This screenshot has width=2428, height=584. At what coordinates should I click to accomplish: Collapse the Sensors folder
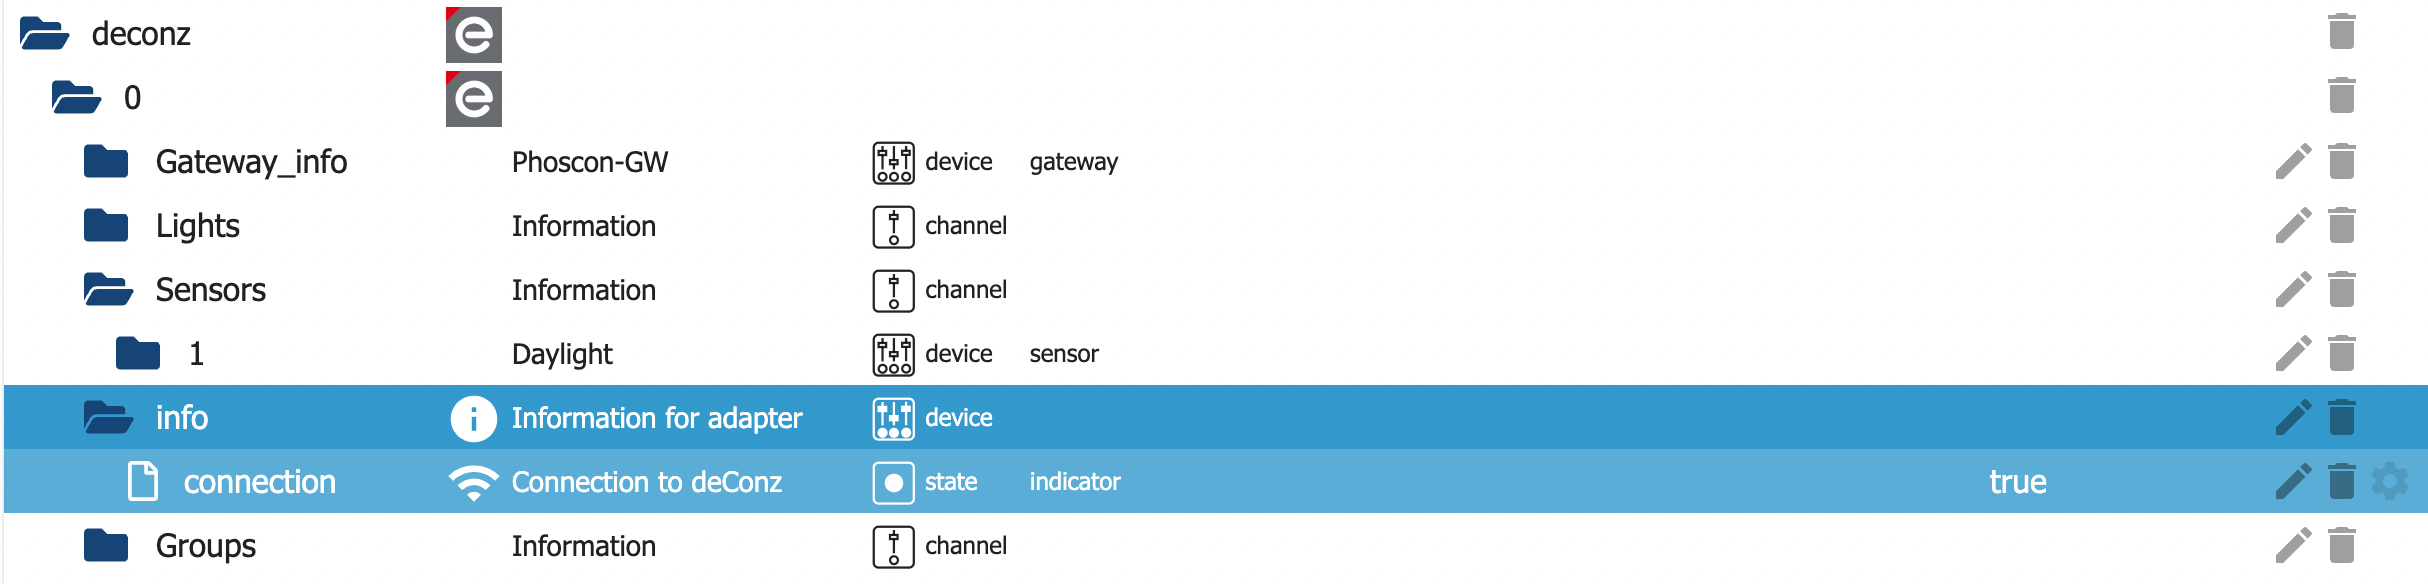[x=108, y=290]
